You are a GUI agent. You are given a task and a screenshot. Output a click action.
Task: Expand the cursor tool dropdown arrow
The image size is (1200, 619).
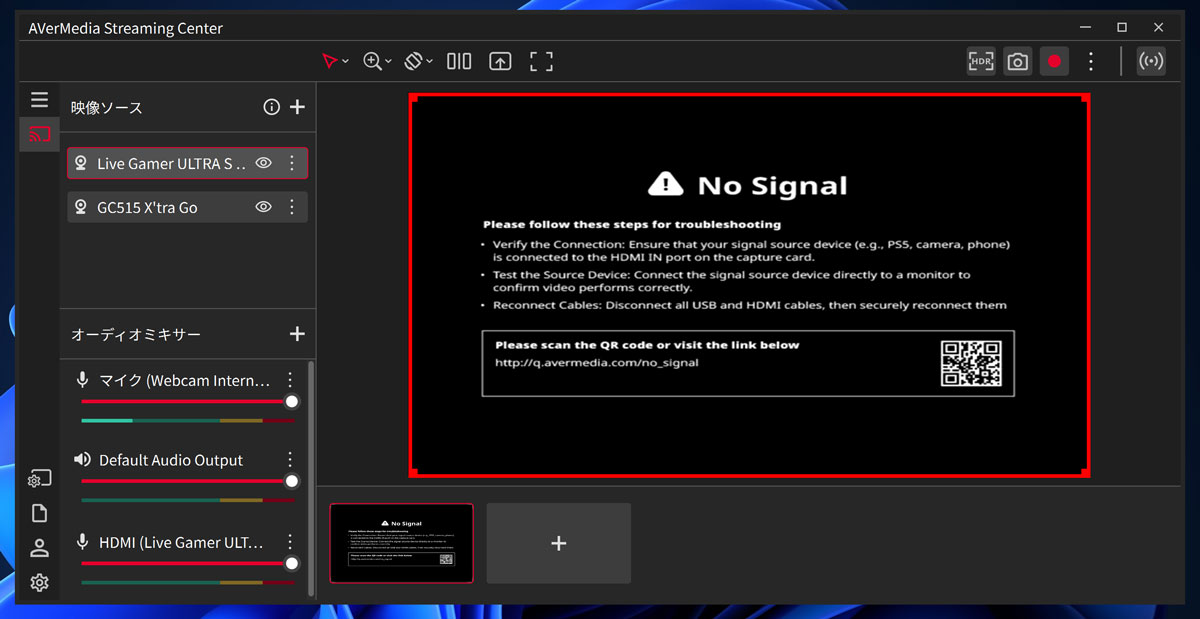[x=346, y=62]
